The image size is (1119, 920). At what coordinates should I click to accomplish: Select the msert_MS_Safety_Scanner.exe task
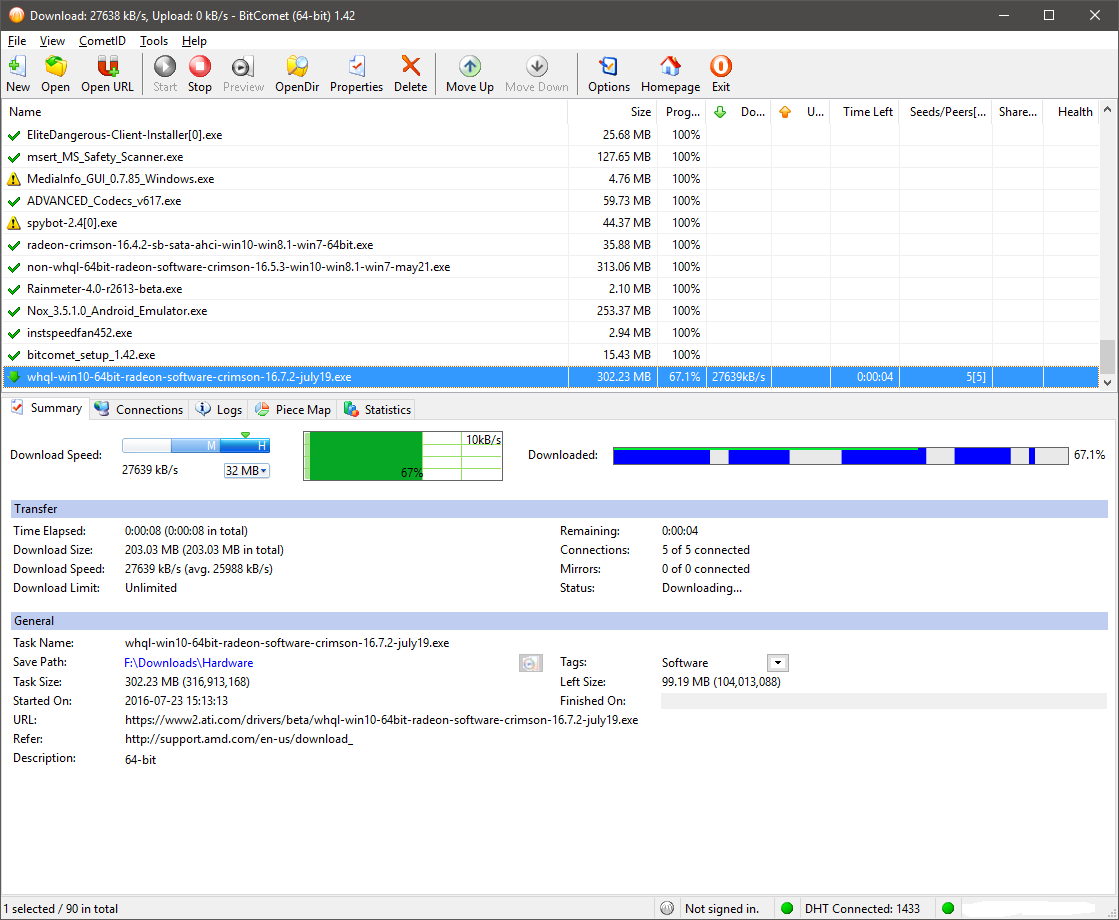coord(551,157)
